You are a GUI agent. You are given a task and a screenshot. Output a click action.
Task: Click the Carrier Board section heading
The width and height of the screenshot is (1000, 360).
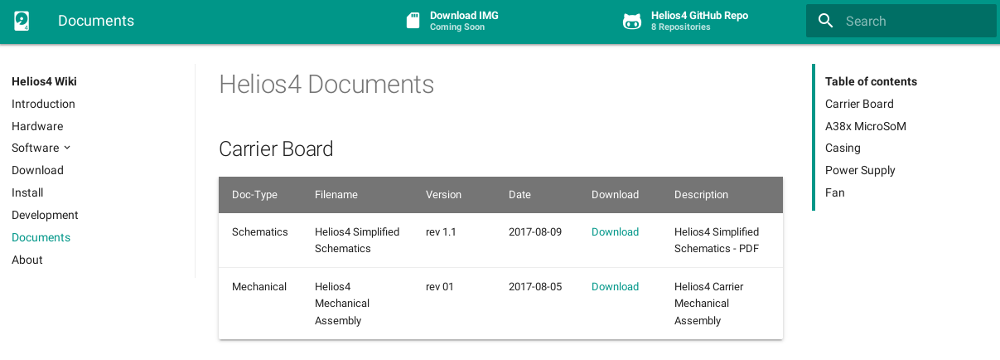276,149
